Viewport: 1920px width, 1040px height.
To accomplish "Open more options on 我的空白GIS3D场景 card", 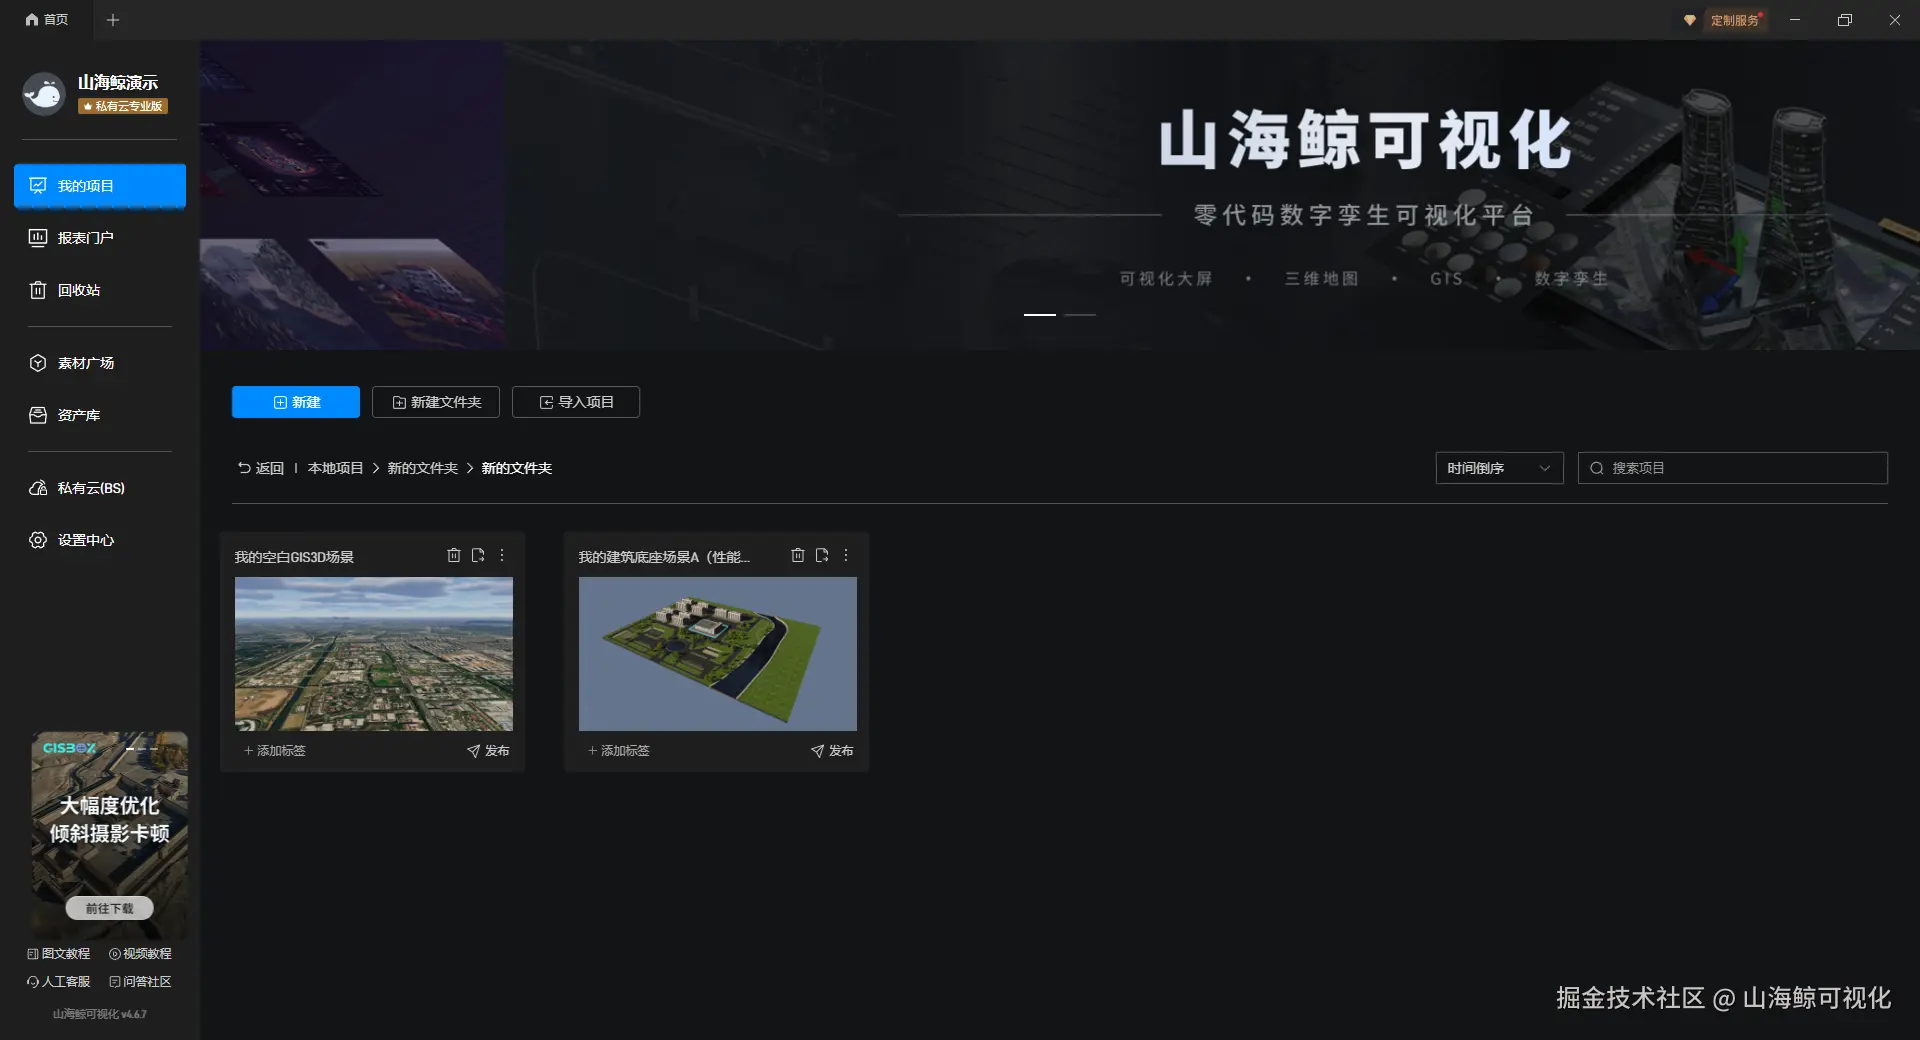I will coord(502,555).
